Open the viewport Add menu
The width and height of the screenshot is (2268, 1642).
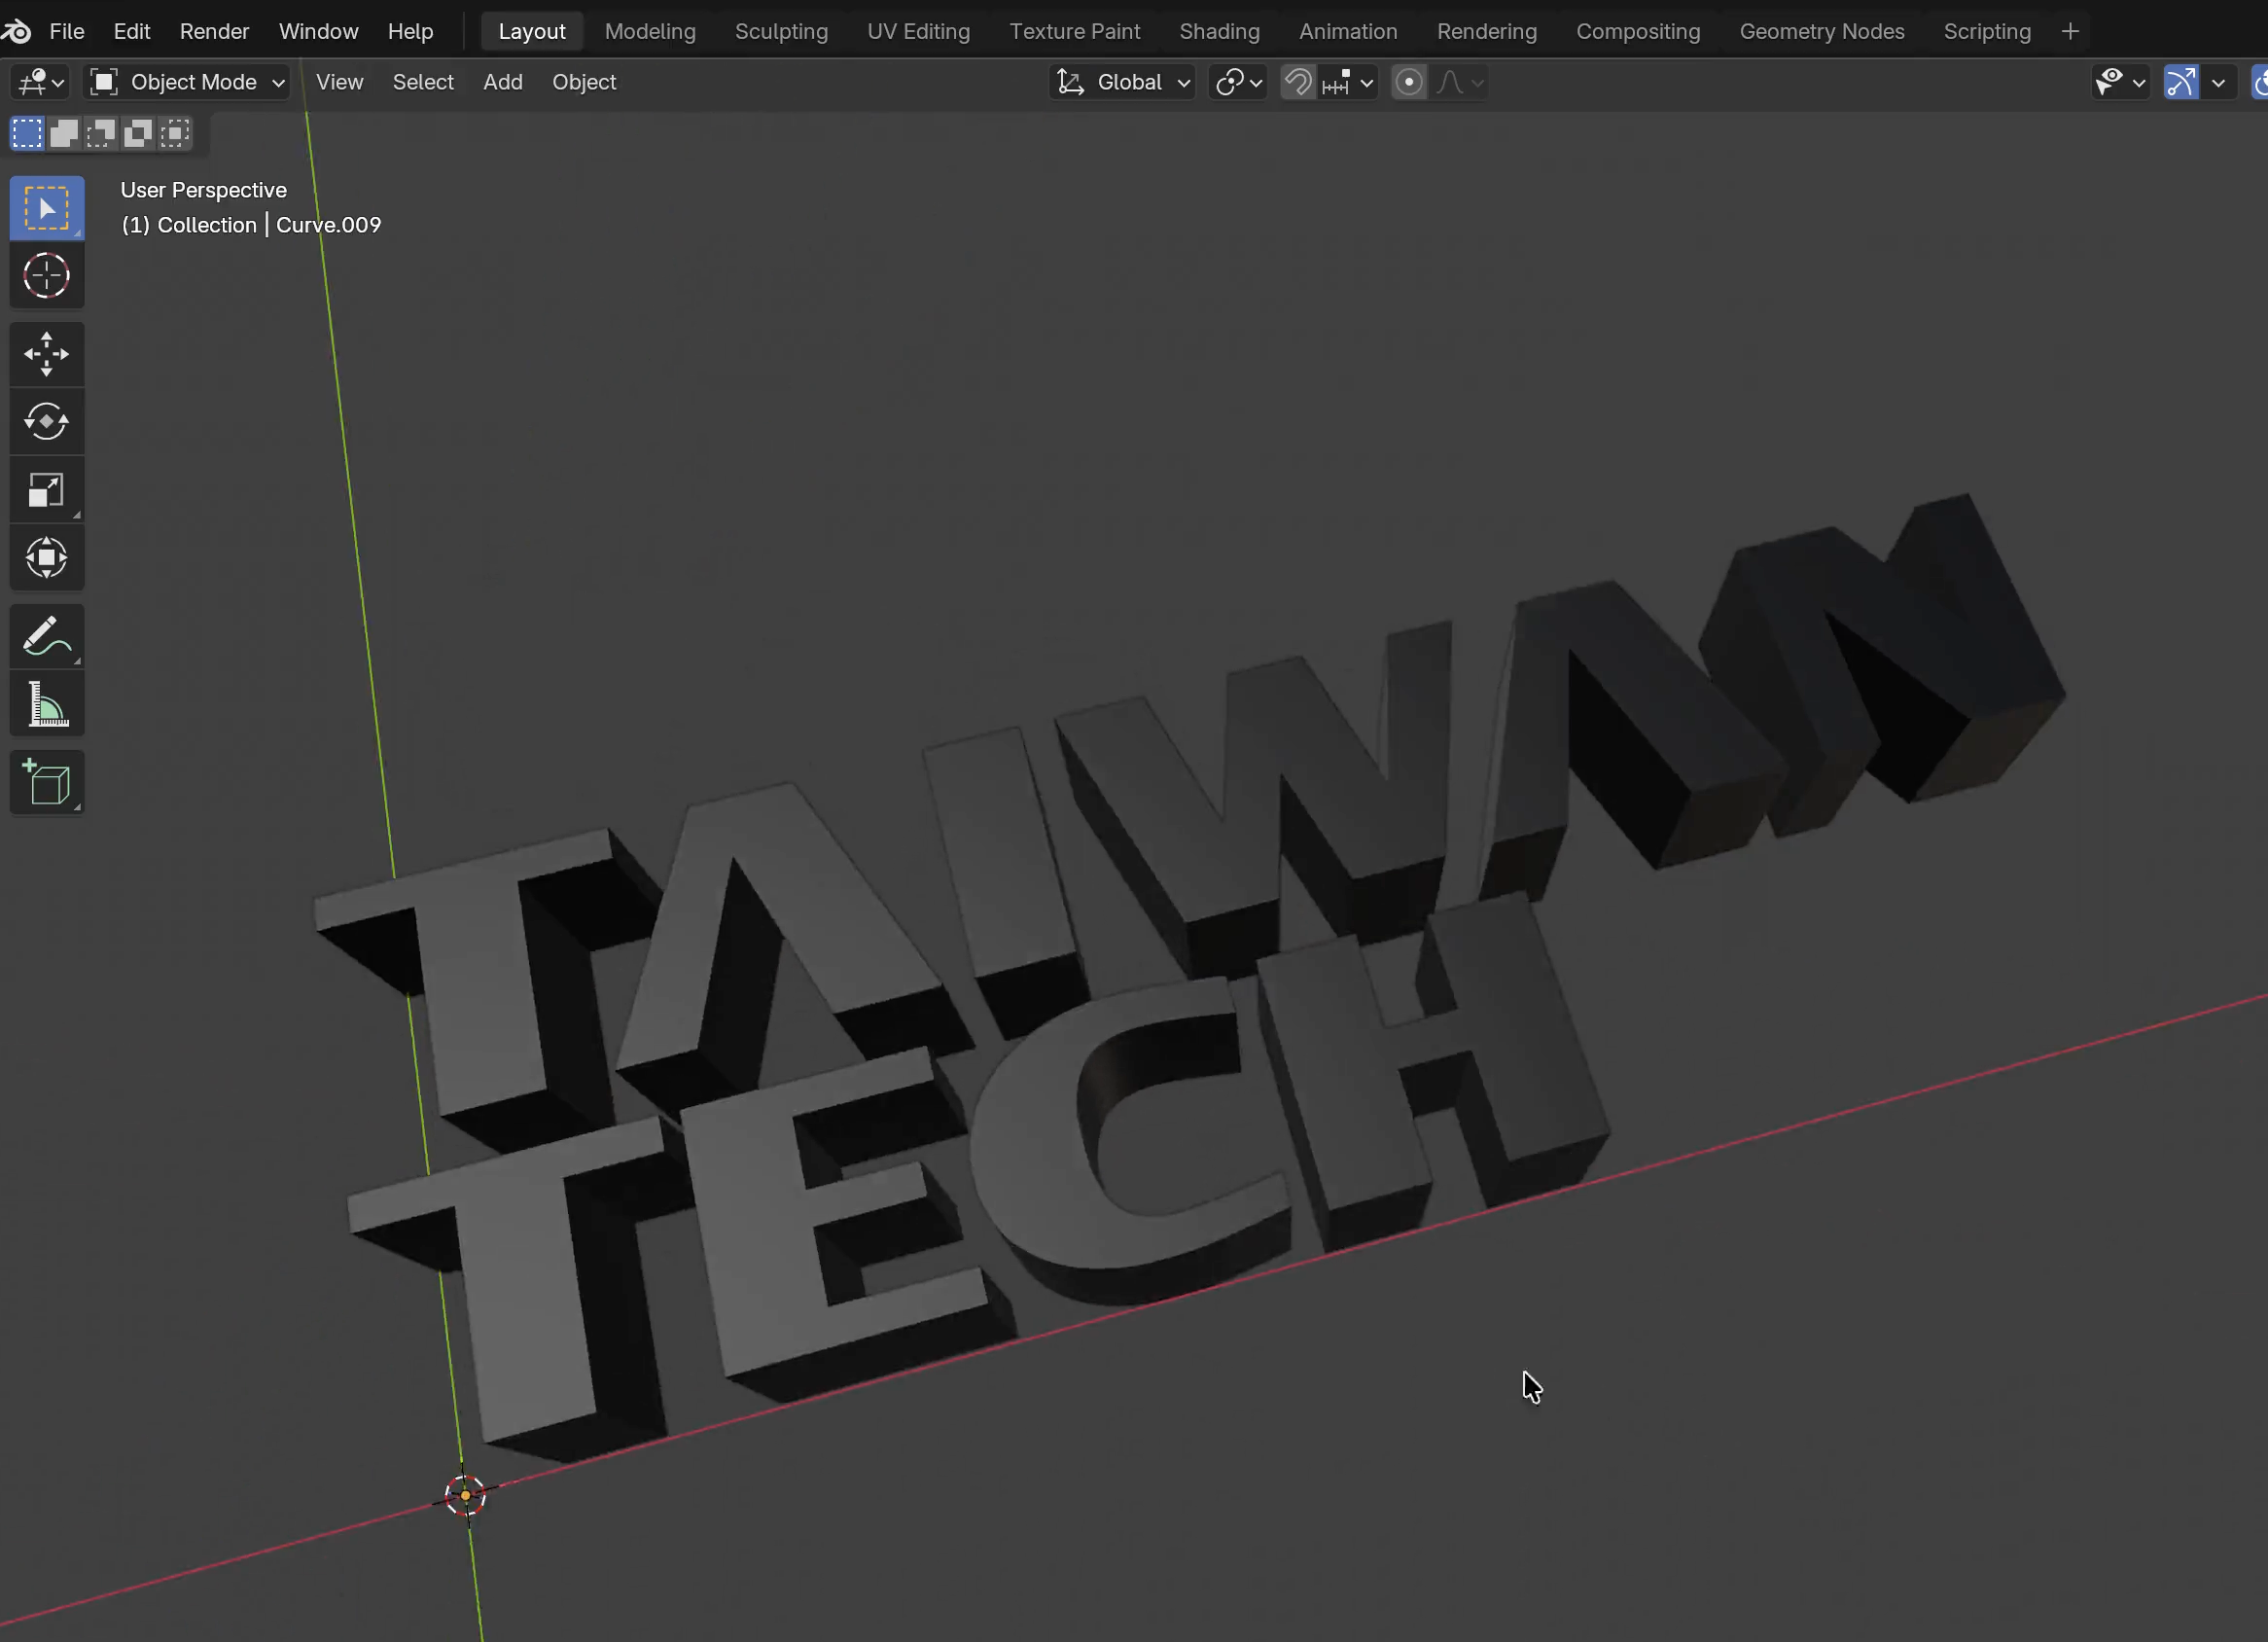click(503, 82)
